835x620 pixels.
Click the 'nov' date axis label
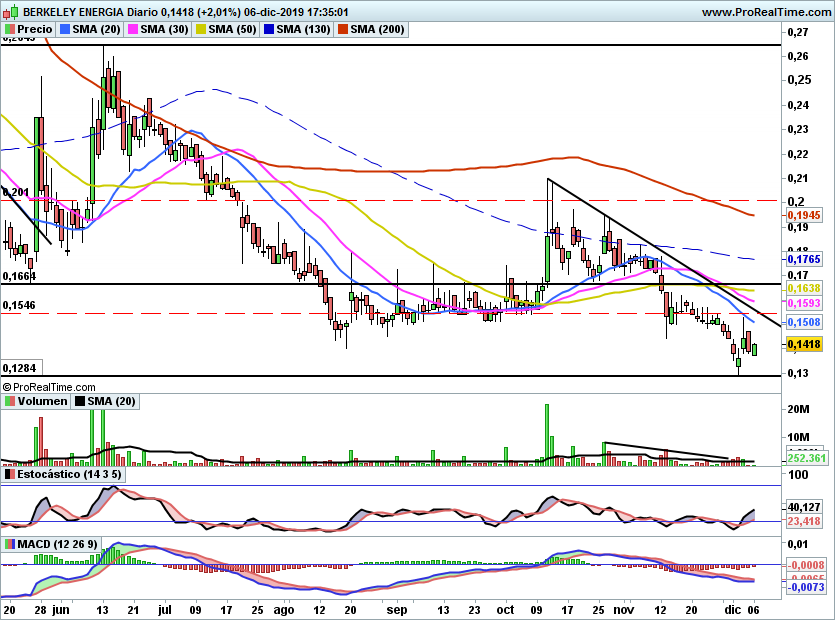624,610
